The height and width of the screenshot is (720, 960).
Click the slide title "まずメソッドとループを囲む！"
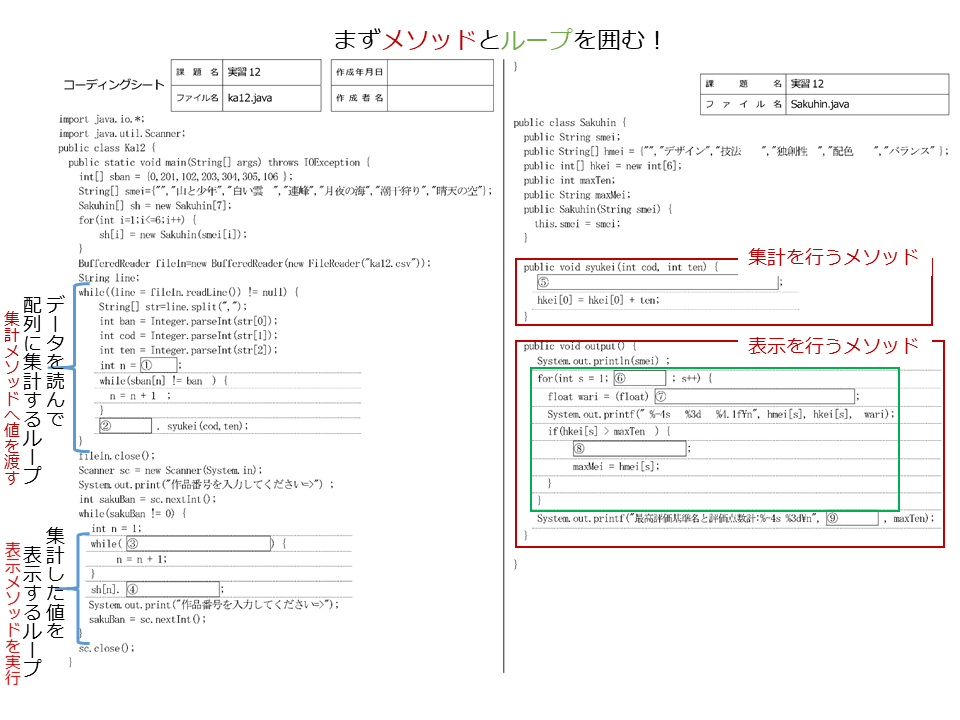(497, 40)
